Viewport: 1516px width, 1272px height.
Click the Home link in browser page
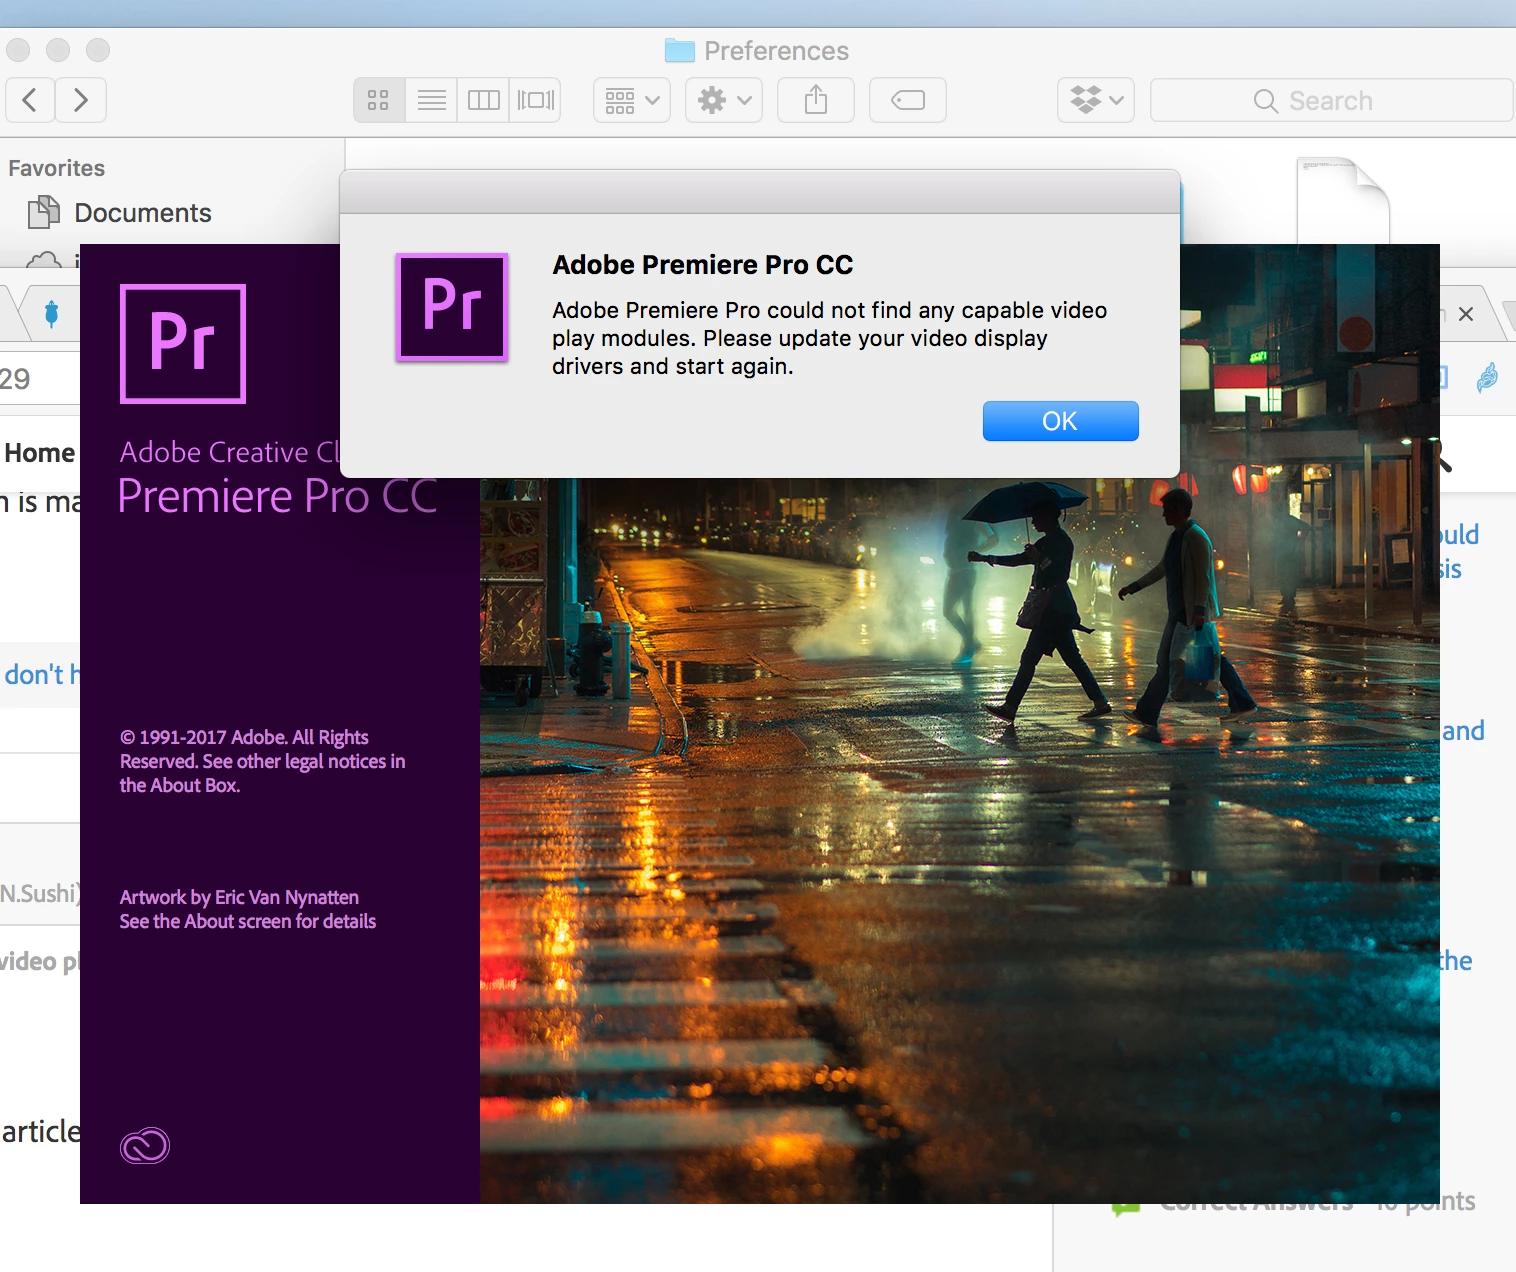[40, 453]
